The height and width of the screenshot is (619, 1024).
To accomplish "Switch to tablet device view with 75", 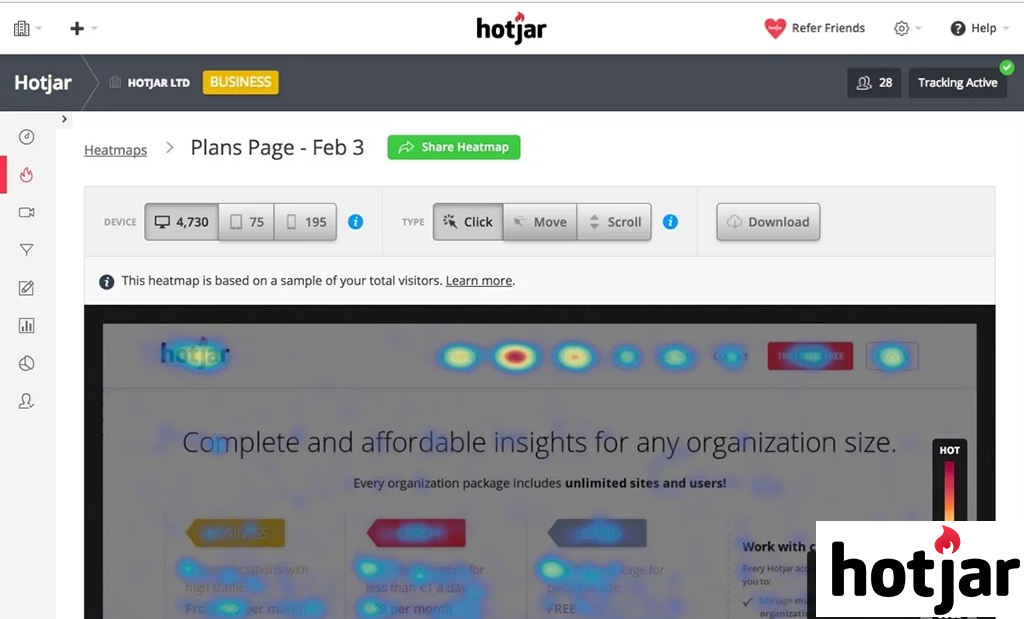I will point(246,222).
